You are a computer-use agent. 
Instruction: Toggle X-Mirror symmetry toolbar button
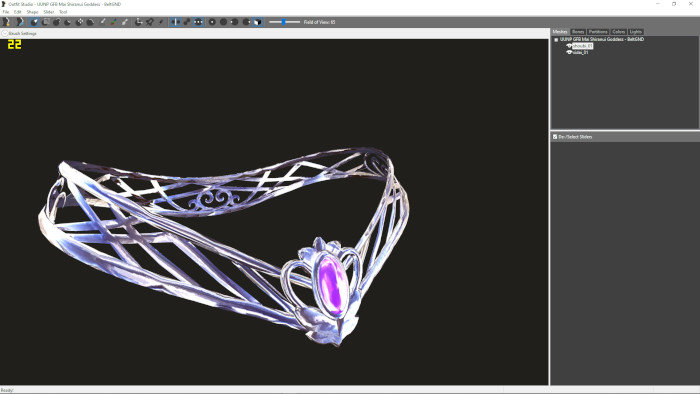pyautogui.click(x=175, y=22)
